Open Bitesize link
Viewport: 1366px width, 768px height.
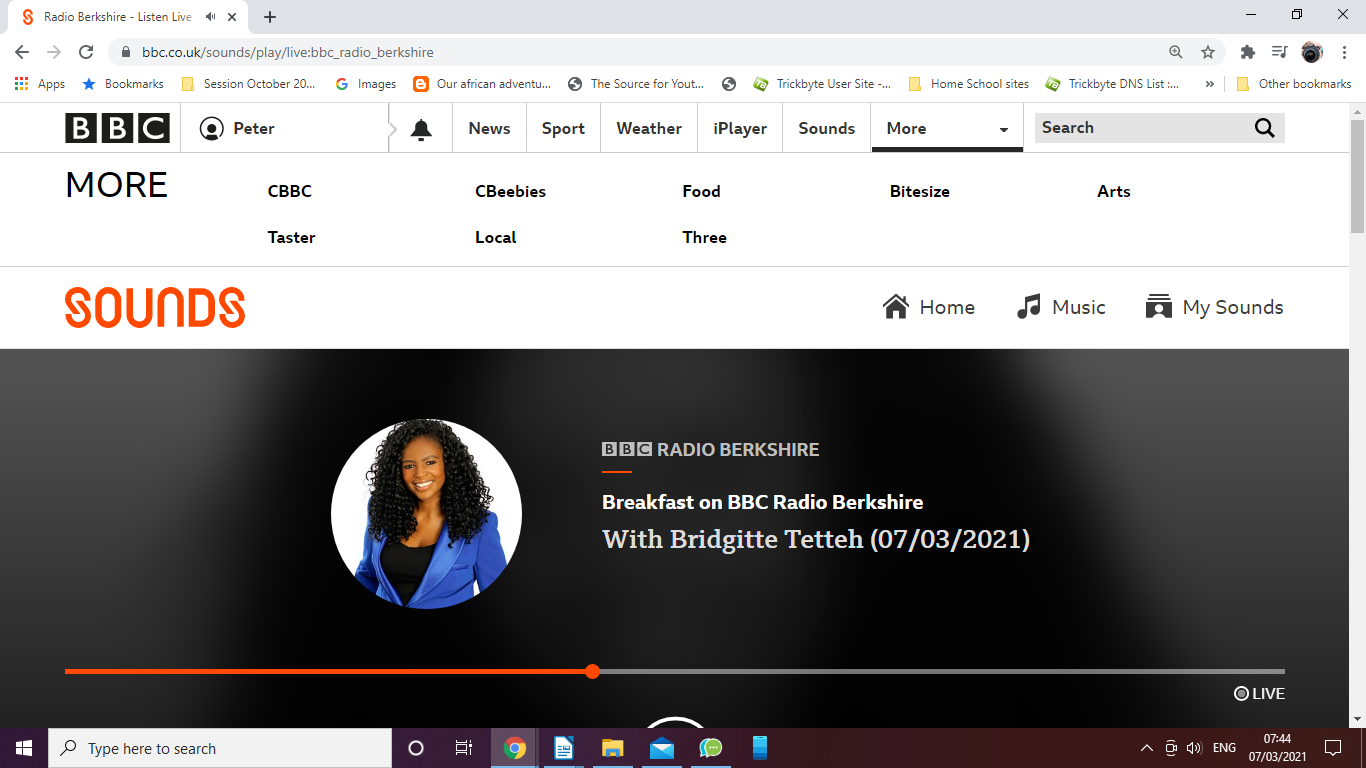[x=920, y=191]
